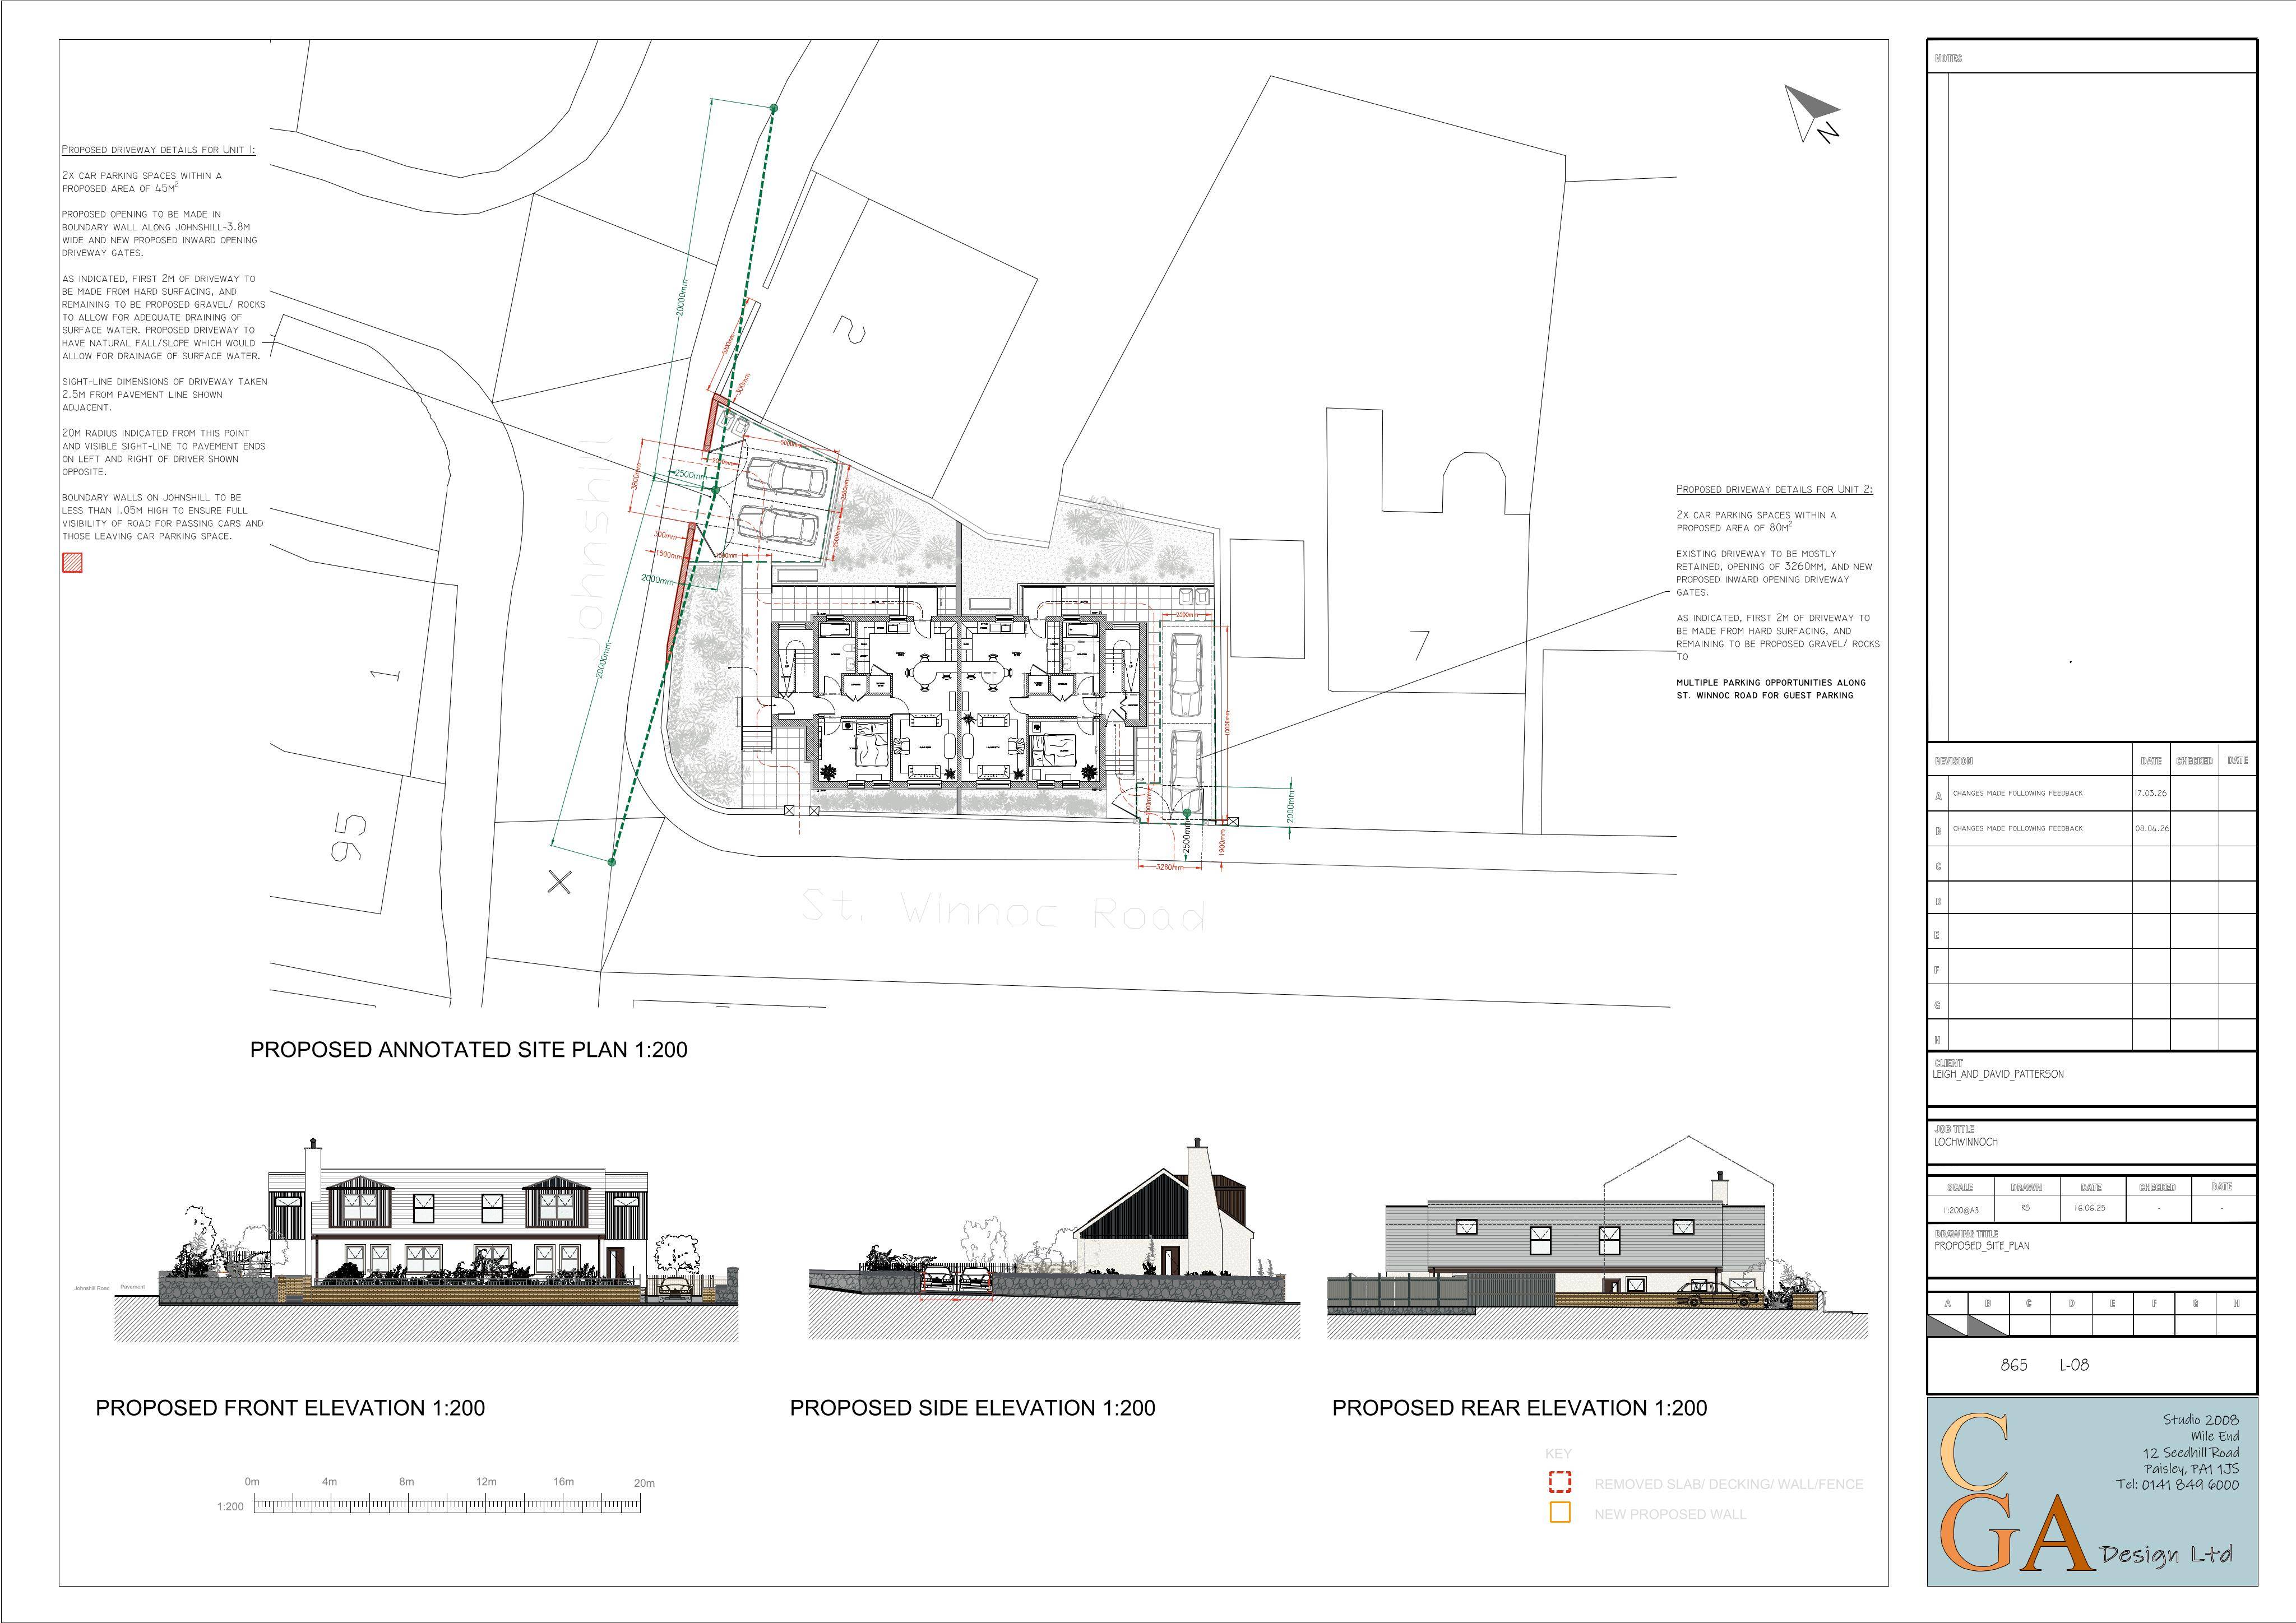Image resolution: width=2296 pixels, height=1623 pixels.
Task: Click the CGA Design Ltd logo
Action: [2092, 1490]
